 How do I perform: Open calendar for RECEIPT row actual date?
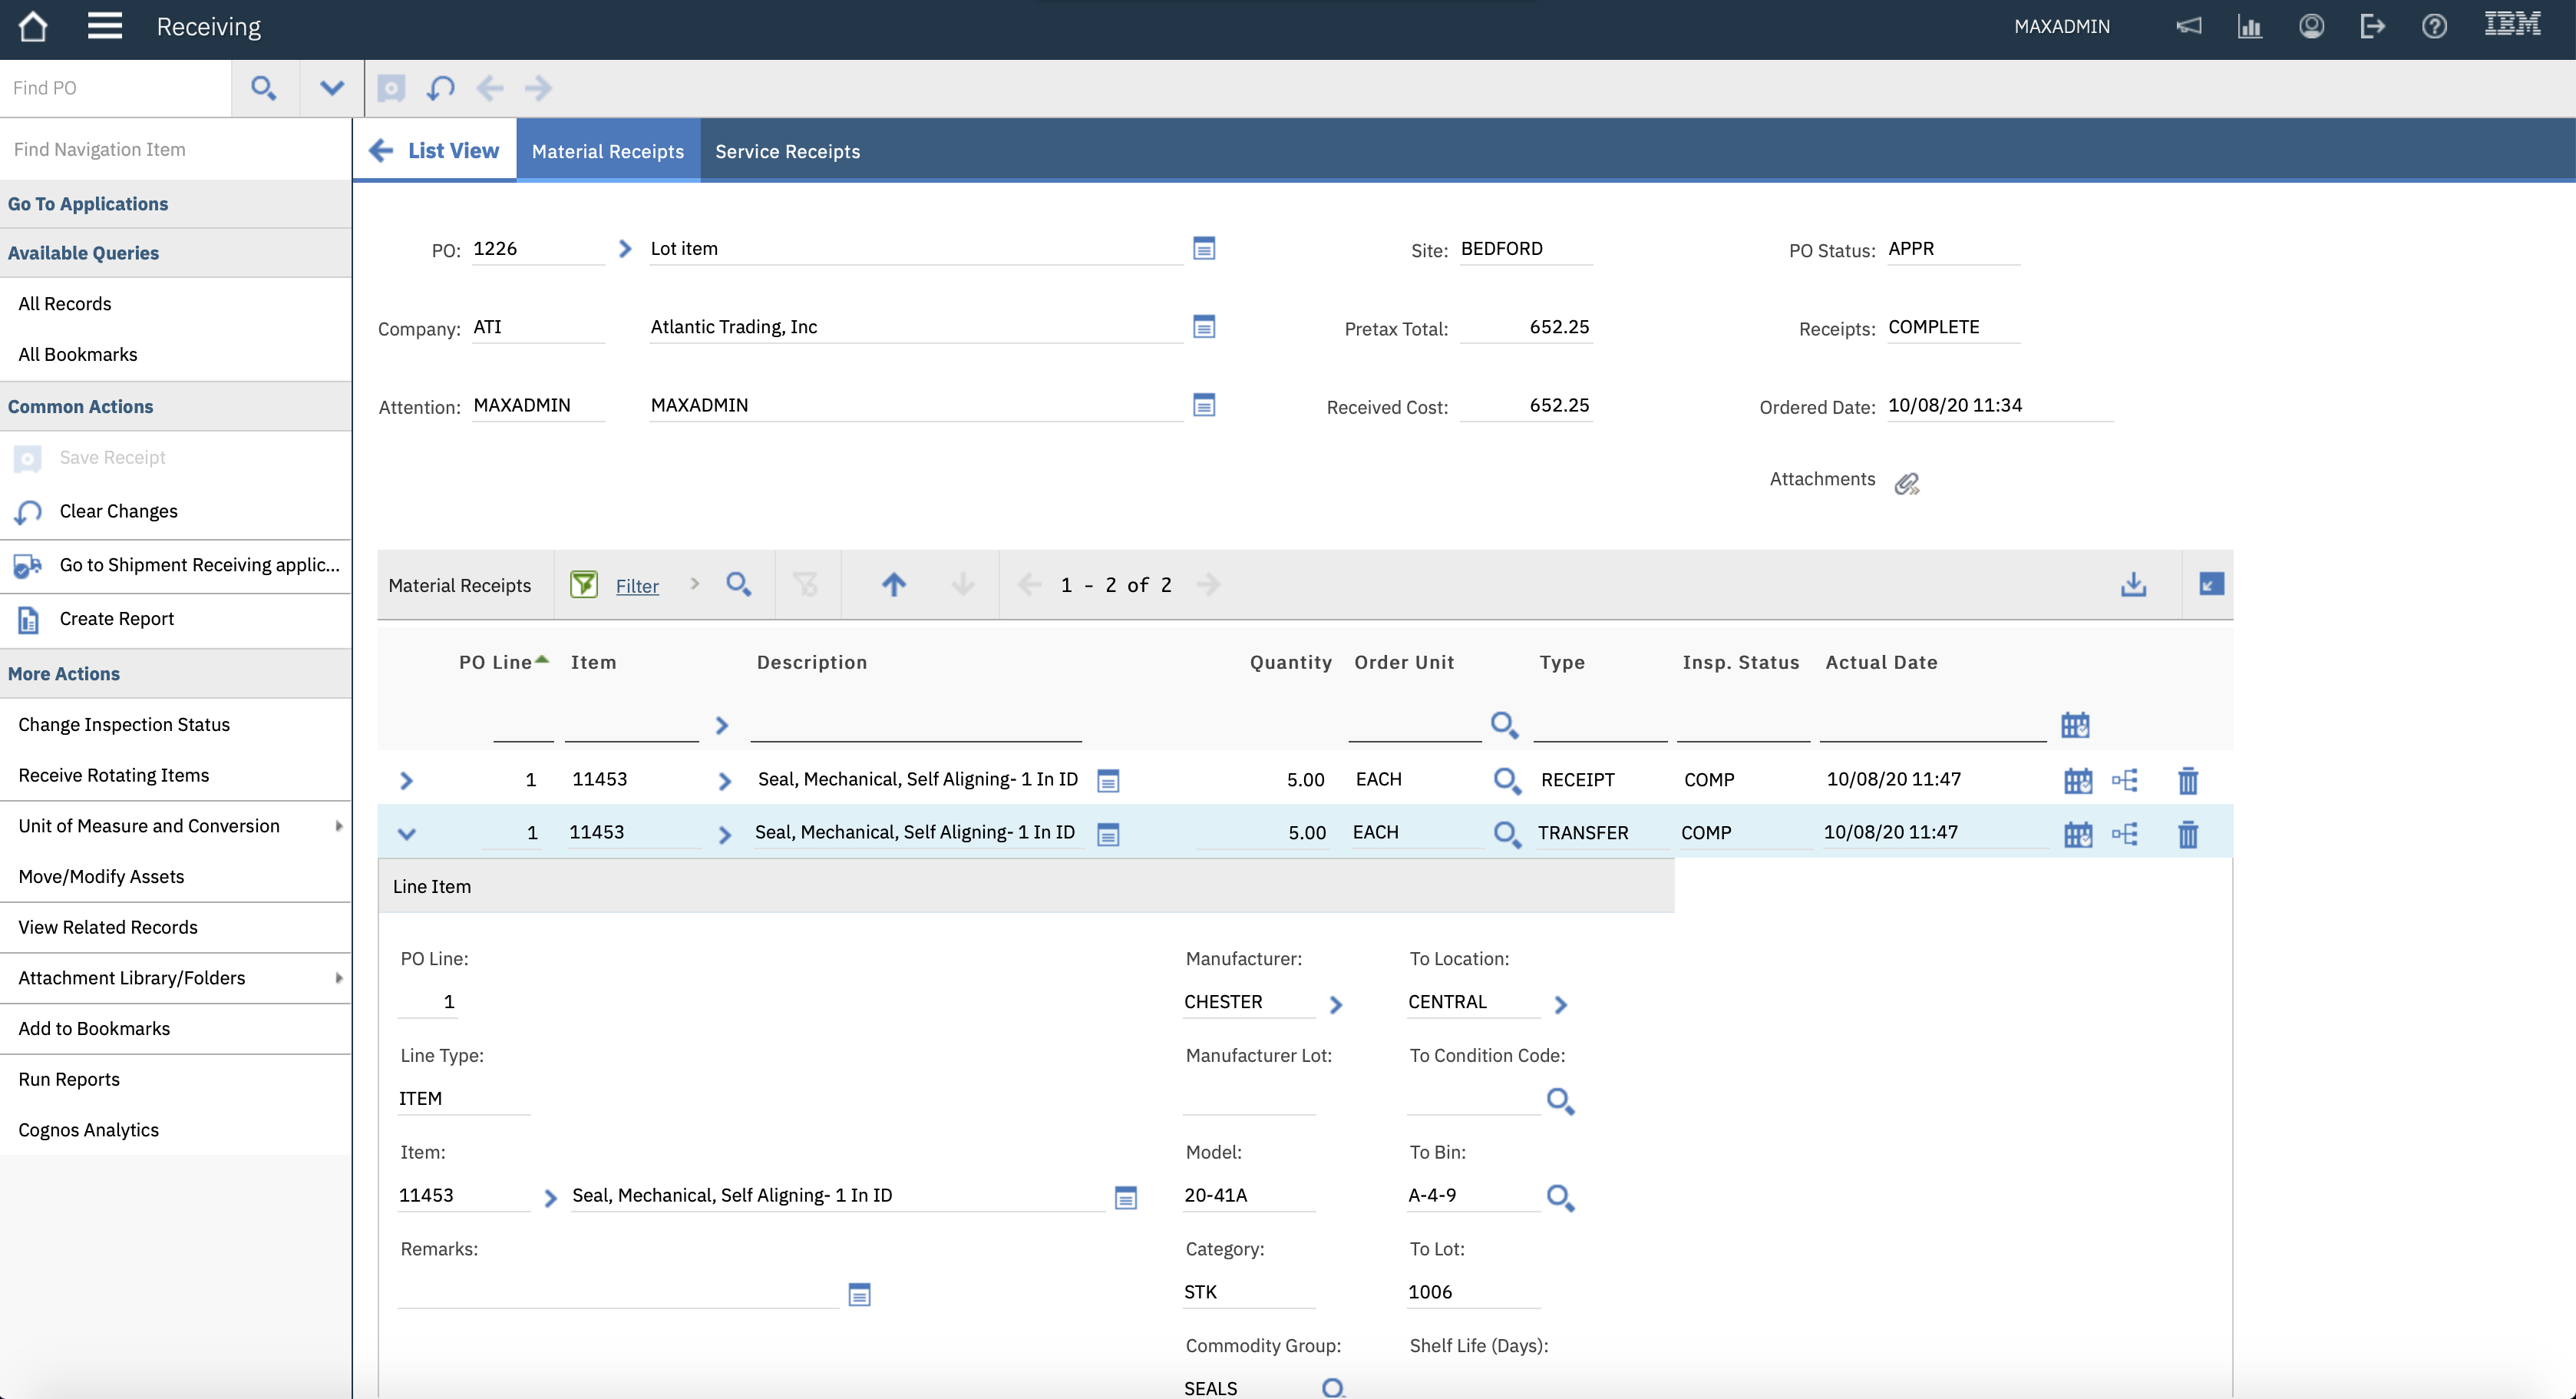tap(2077, 781)
